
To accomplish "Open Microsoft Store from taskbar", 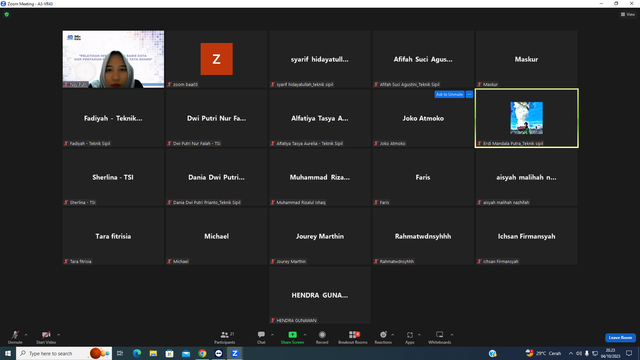I will tap(169, 353).
